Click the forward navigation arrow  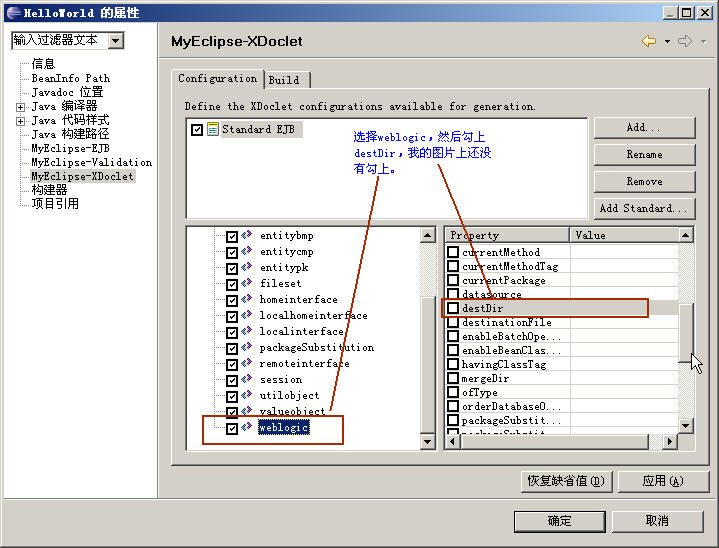click(685, 41)
